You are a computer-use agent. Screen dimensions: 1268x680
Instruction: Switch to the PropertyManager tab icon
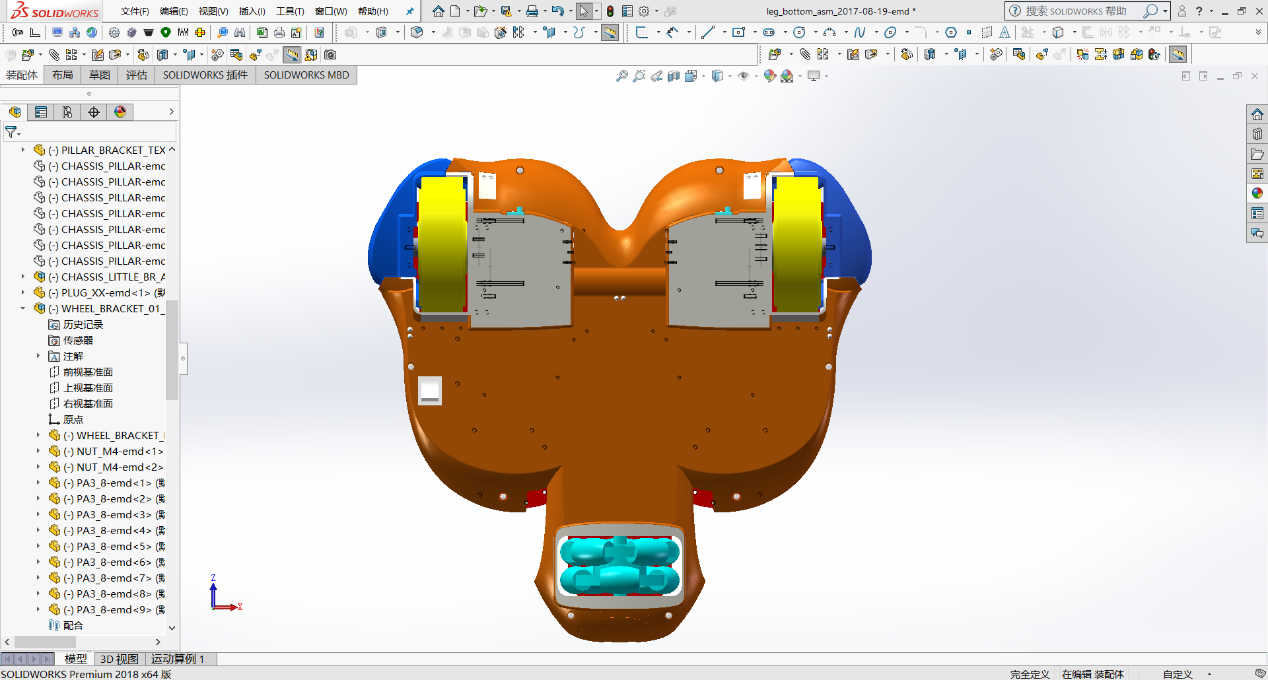coord(40,112)
